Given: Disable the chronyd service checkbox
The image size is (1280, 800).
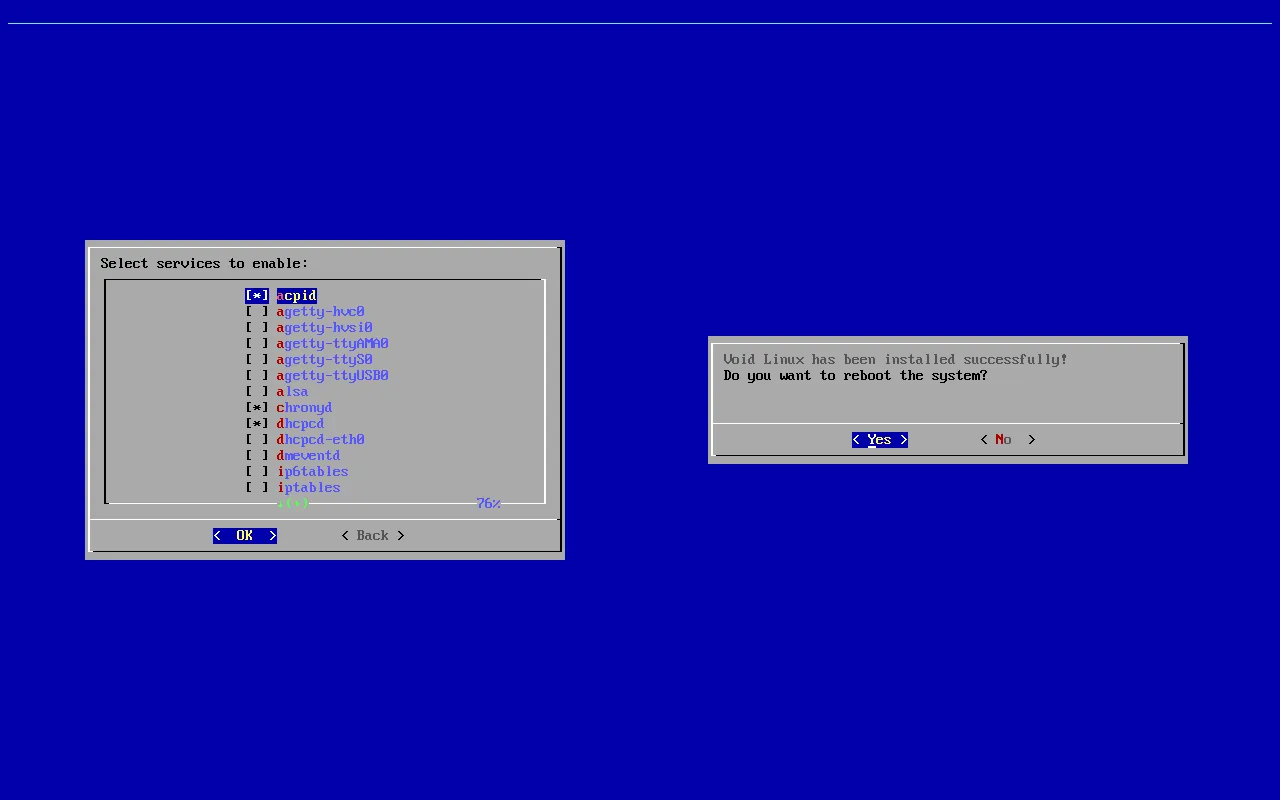Looking at the screenshot, I should [x=257, y=408].
